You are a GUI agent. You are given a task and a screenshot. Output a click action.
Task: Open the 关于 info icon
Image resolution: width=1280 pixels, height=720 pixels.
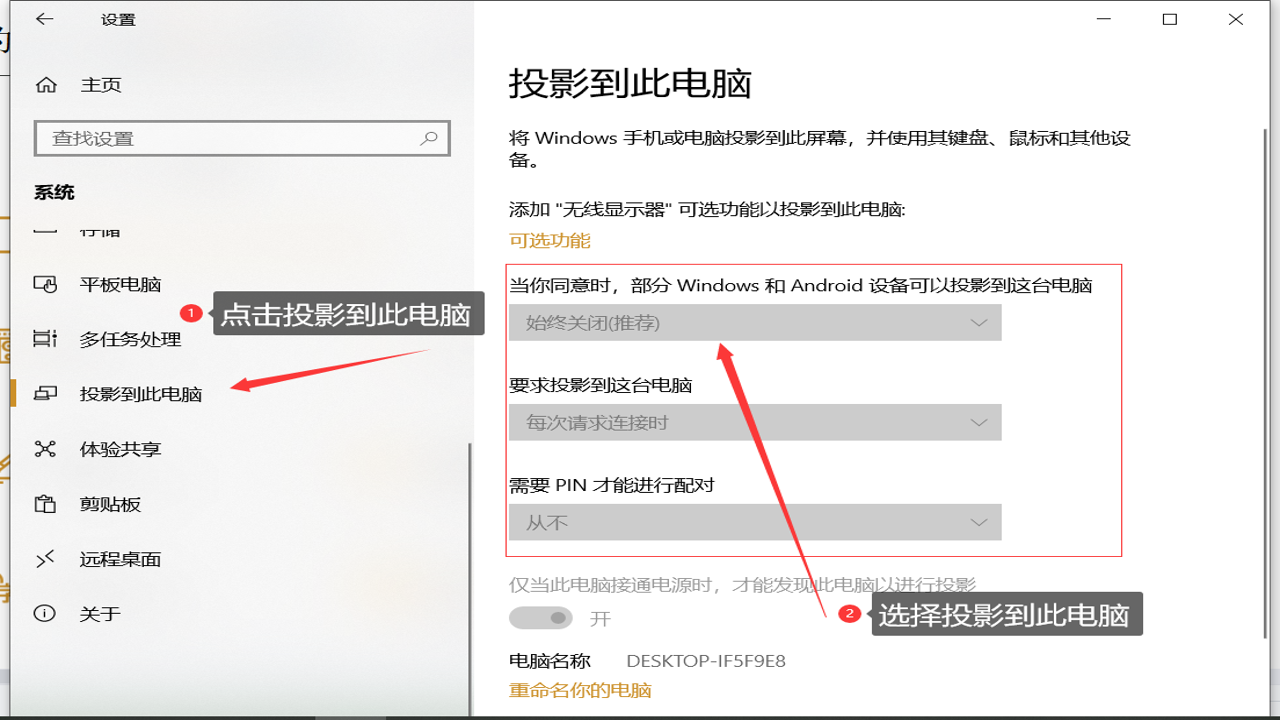[46, 614]
